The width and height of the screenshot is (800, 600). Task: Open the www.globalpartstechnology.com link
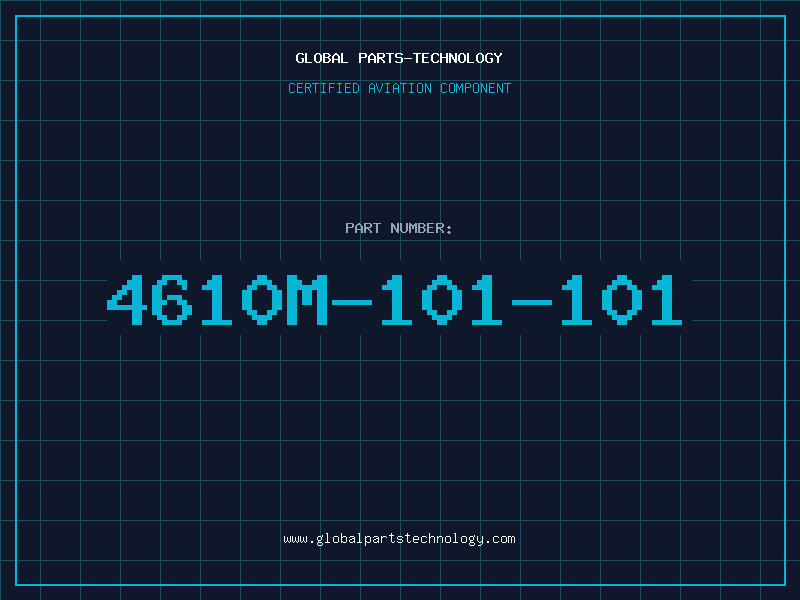click(399, 539)
